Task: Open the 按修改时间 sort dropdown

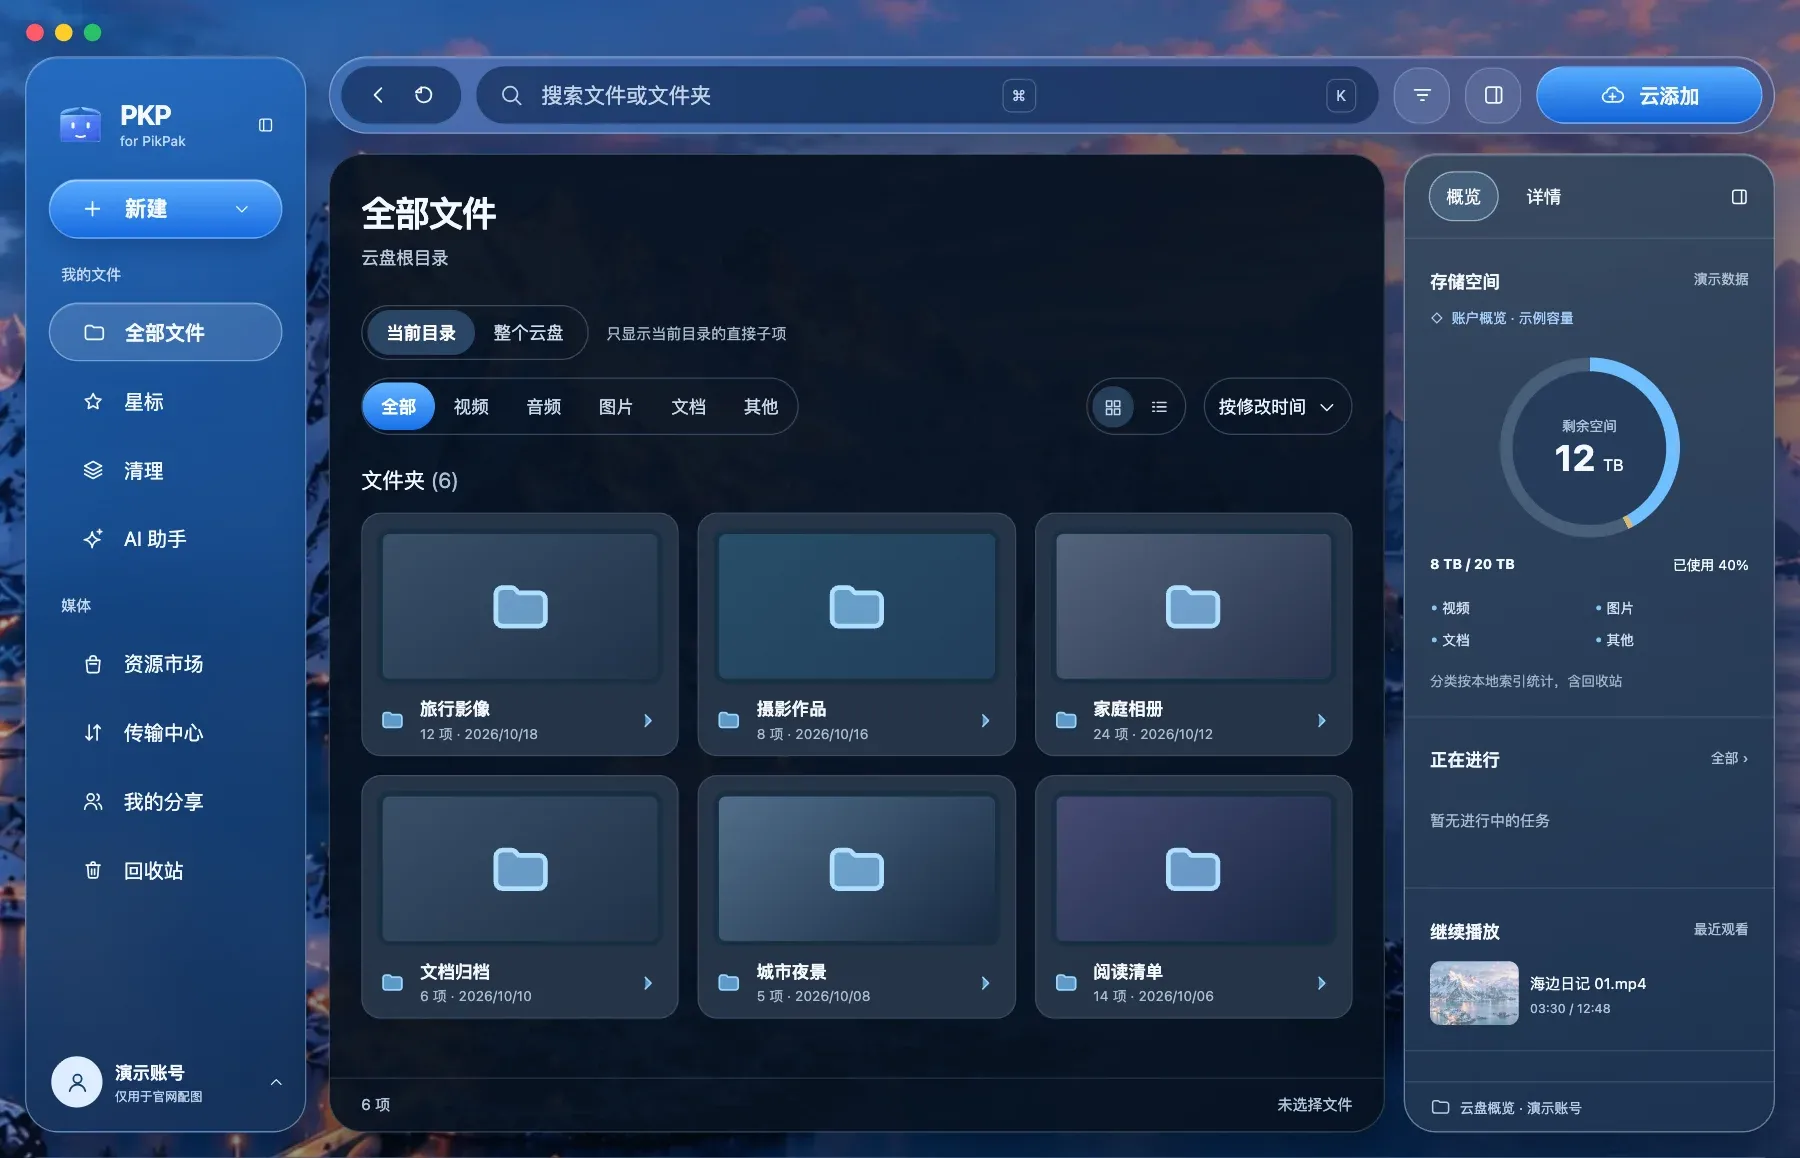Action: [1277, 407]
